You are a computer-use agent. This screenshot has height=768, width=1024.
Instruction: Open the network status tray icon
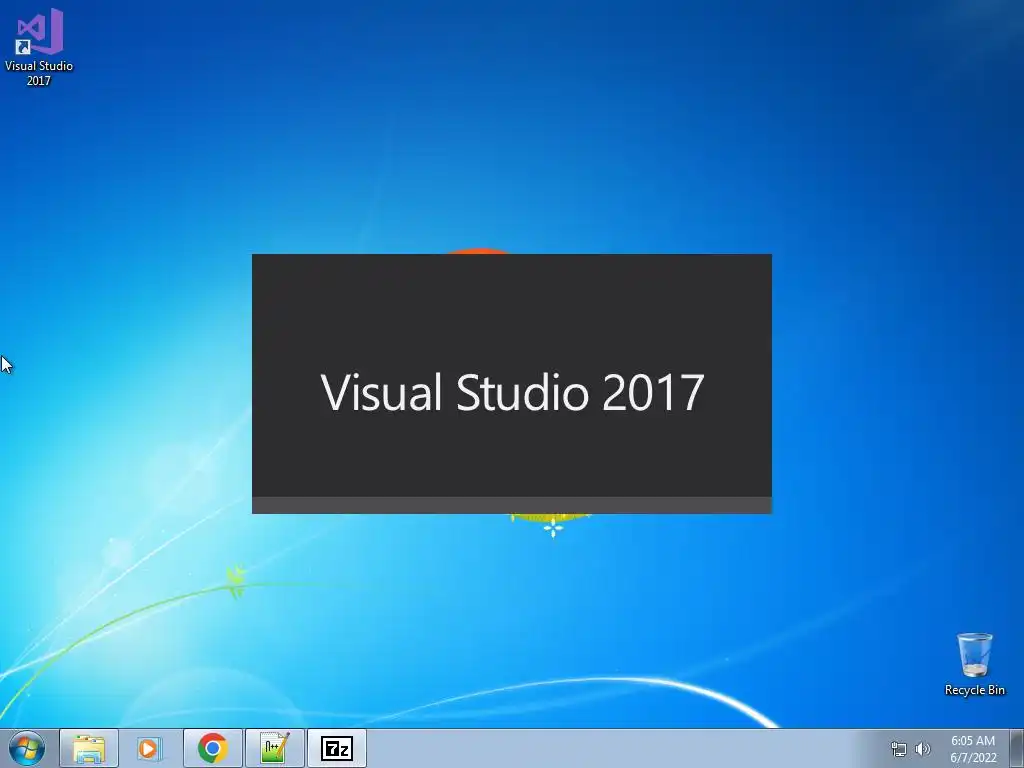(899, 749)
